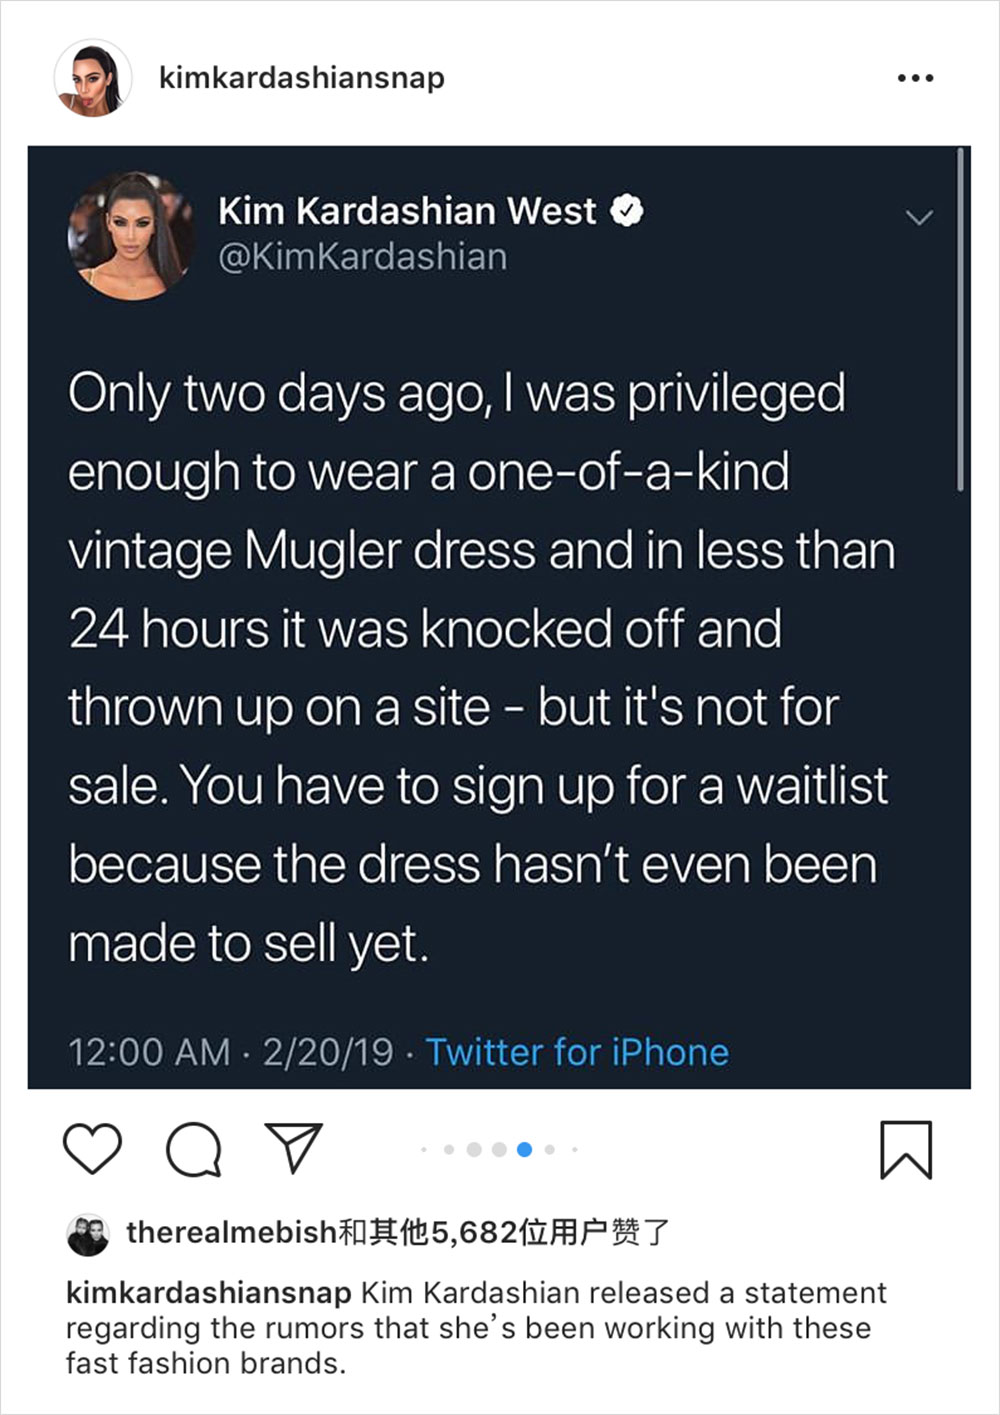Open the "Twitter for iPhone" link
This screenshot has height=1415, width=1000.
577,1052
